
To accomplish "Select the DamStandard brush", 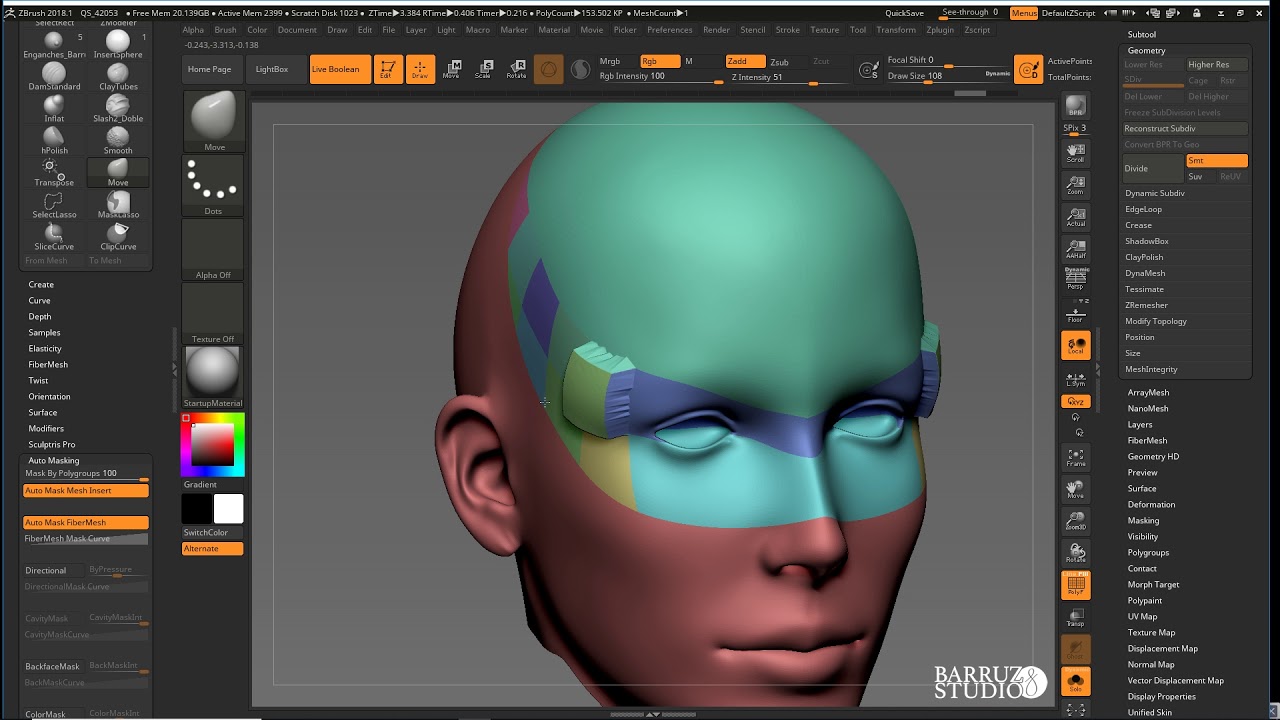I will [54, 77].
